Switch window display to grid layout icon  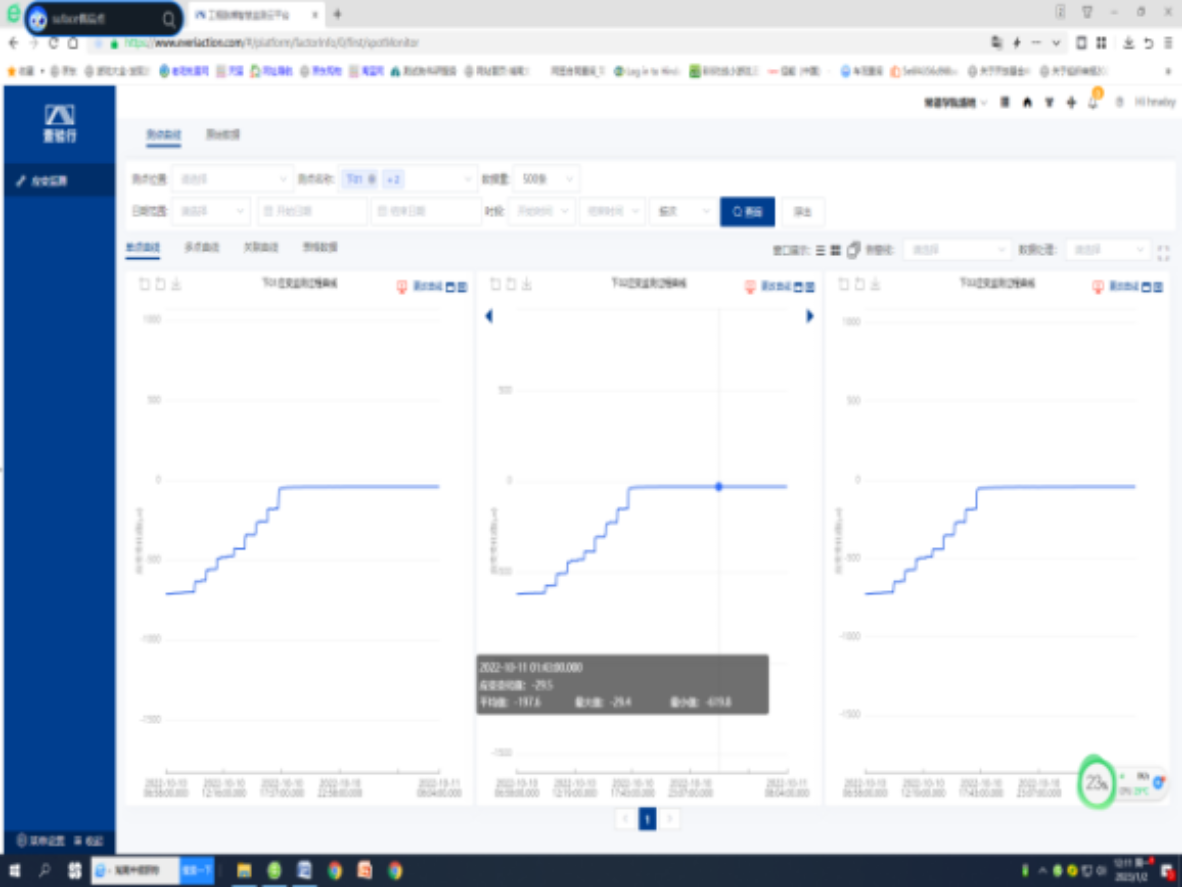[835, 250]
